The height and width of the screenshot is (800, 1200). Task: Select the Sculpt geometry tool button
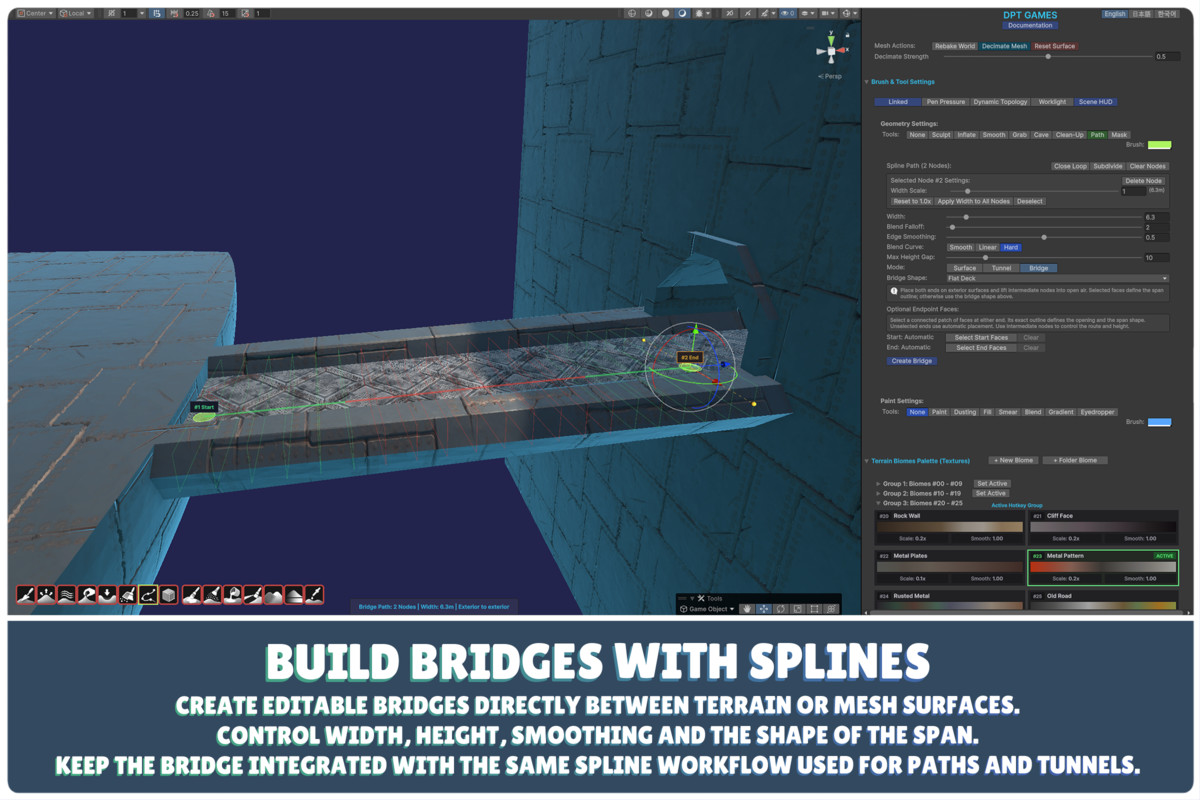[x=941, y=134]
